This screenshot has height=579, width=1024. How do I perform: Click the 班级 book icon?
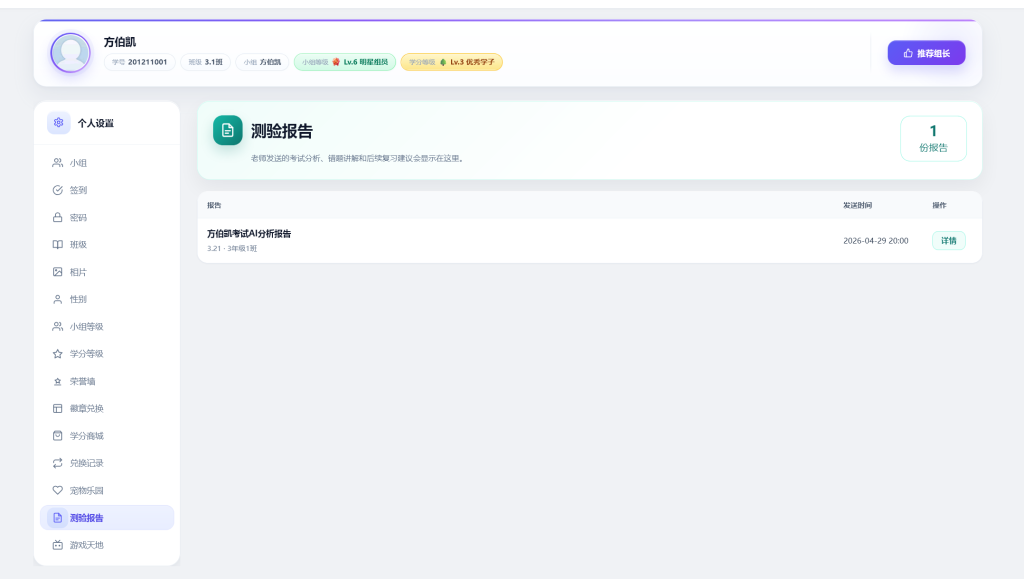(x=57, y=245)
